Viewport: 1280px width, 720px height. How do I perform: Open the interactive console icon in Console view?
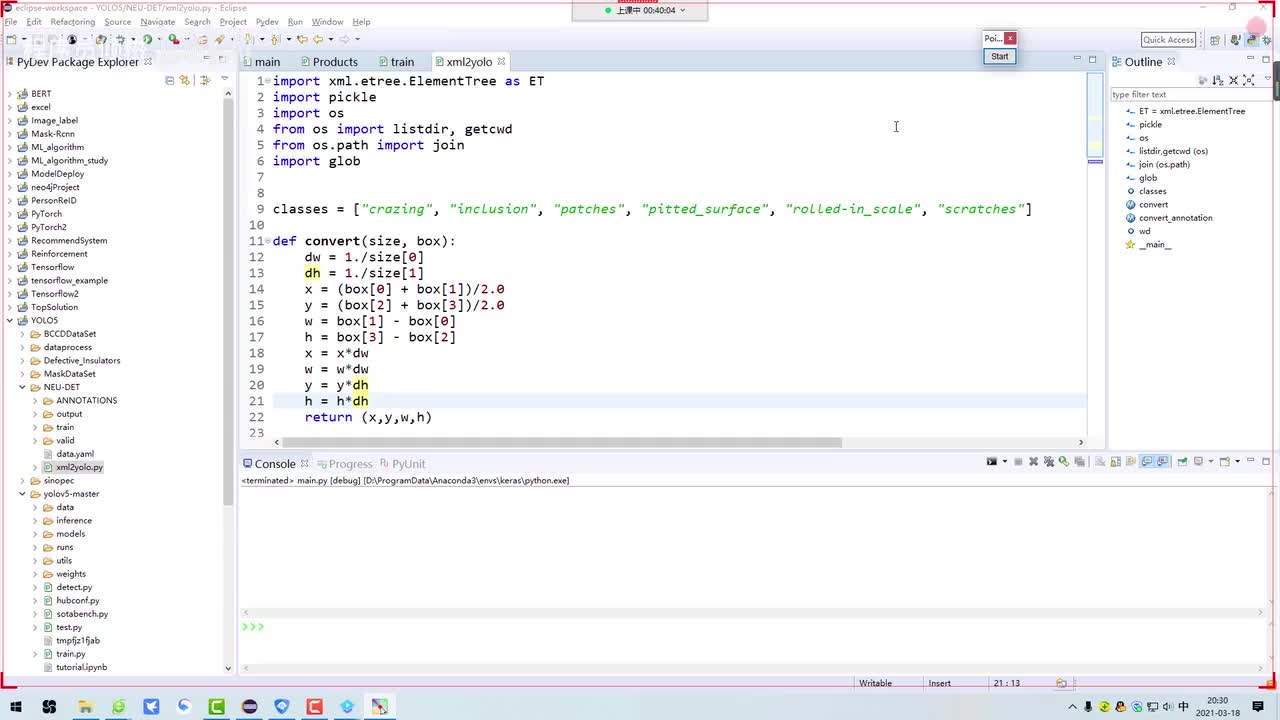(992, 462)
